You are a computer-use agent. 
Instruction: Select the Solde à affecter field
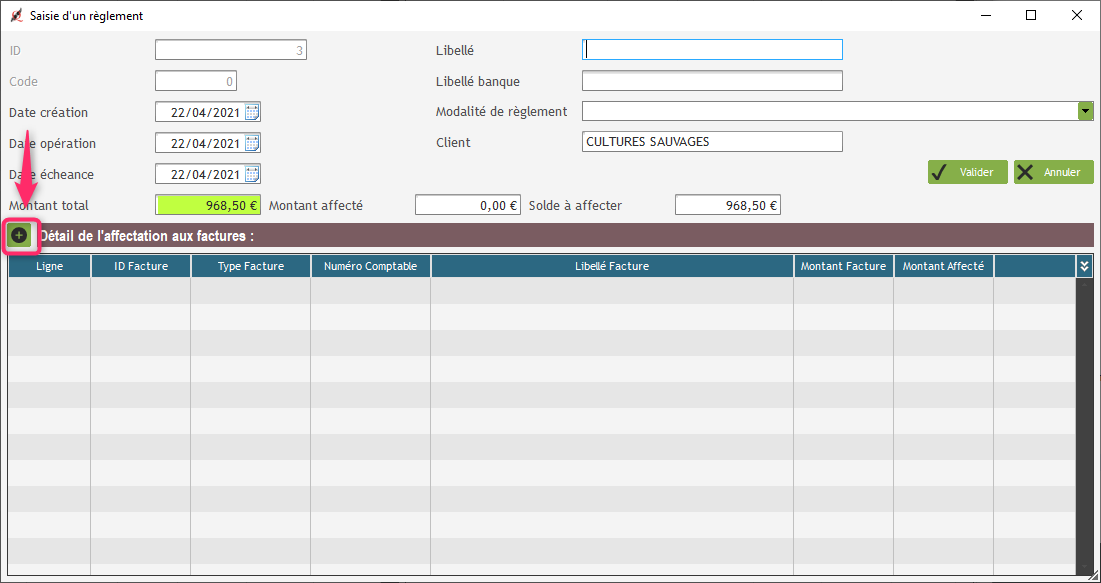point(727,205)
